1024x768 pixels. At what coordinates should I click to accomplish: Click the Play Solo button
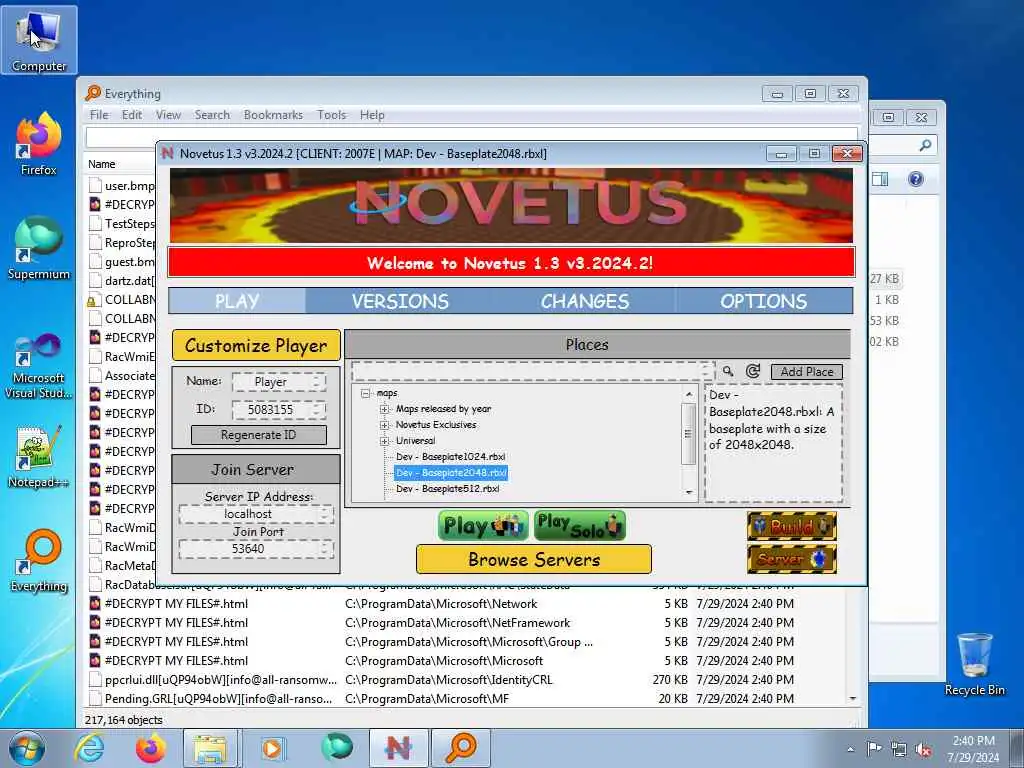click(580, 526)
